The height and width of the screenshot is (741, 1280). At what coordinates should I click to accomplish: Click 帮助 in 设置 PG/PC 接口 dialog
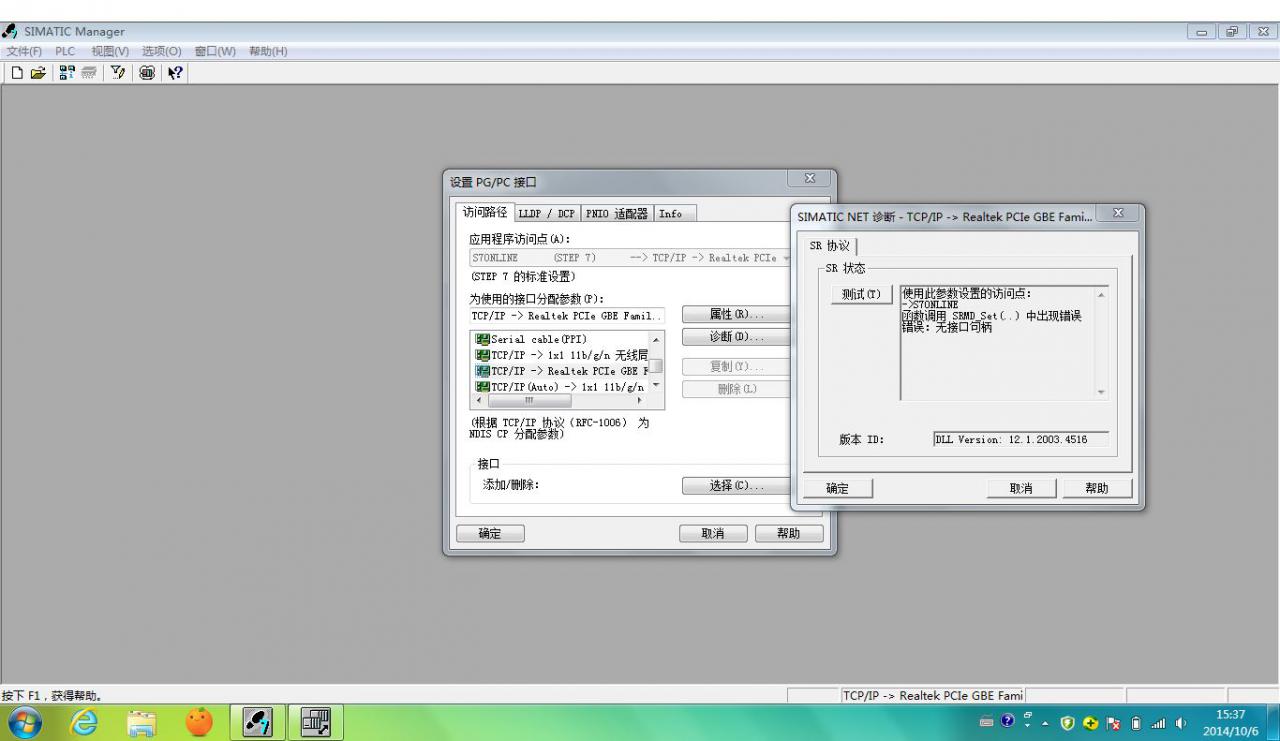(789, 534)
